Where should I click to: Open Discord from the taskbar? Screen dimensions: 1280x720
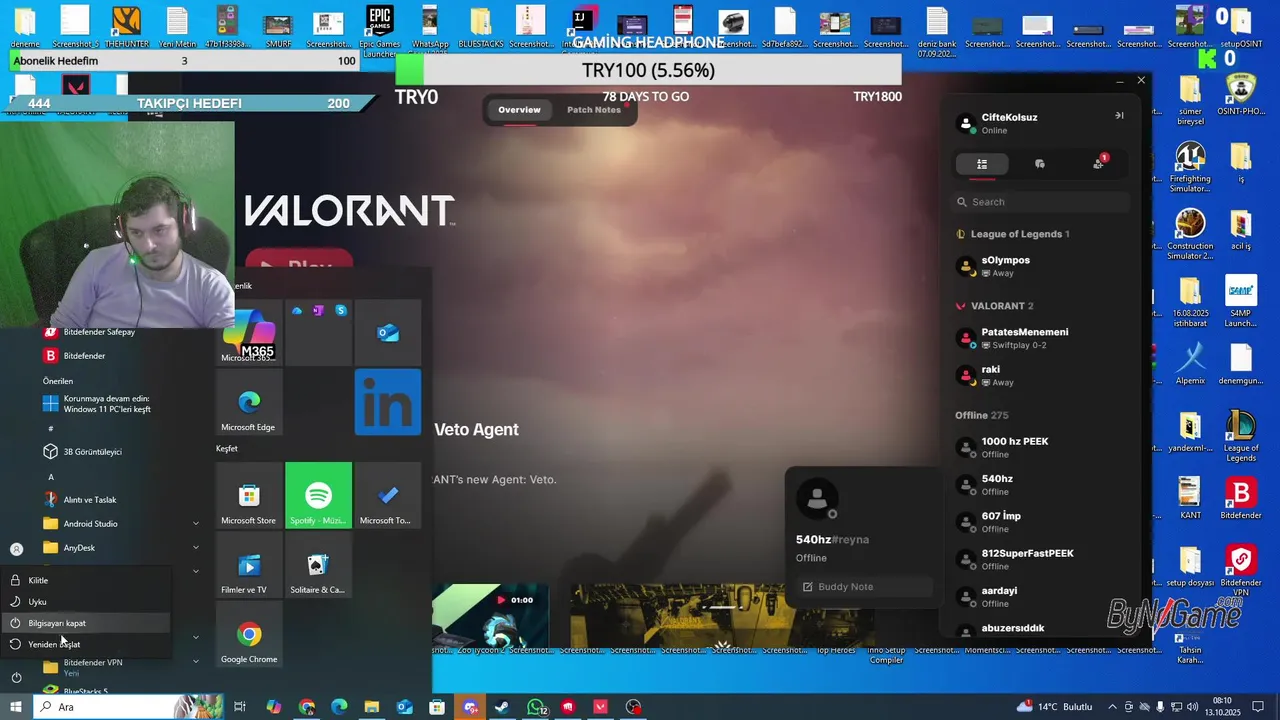click(x=470, y=707)
